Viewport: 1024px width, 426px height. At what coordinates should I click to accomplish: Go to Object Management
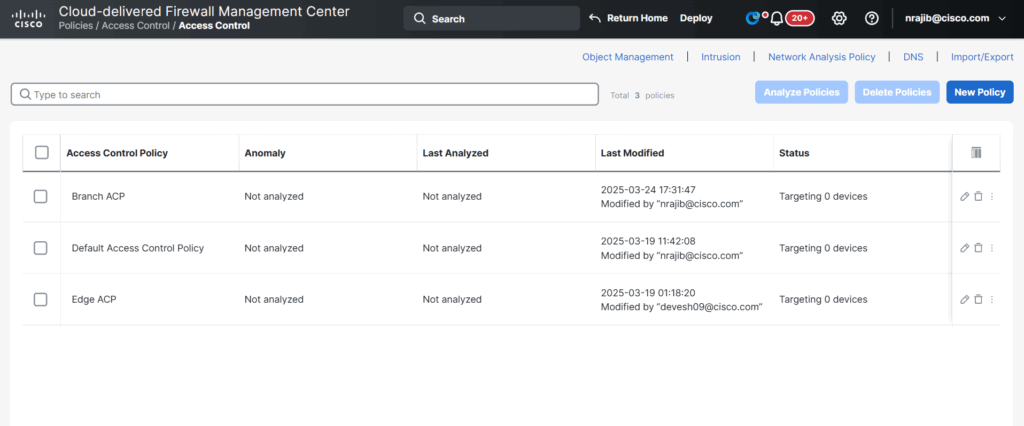point(627,57)
